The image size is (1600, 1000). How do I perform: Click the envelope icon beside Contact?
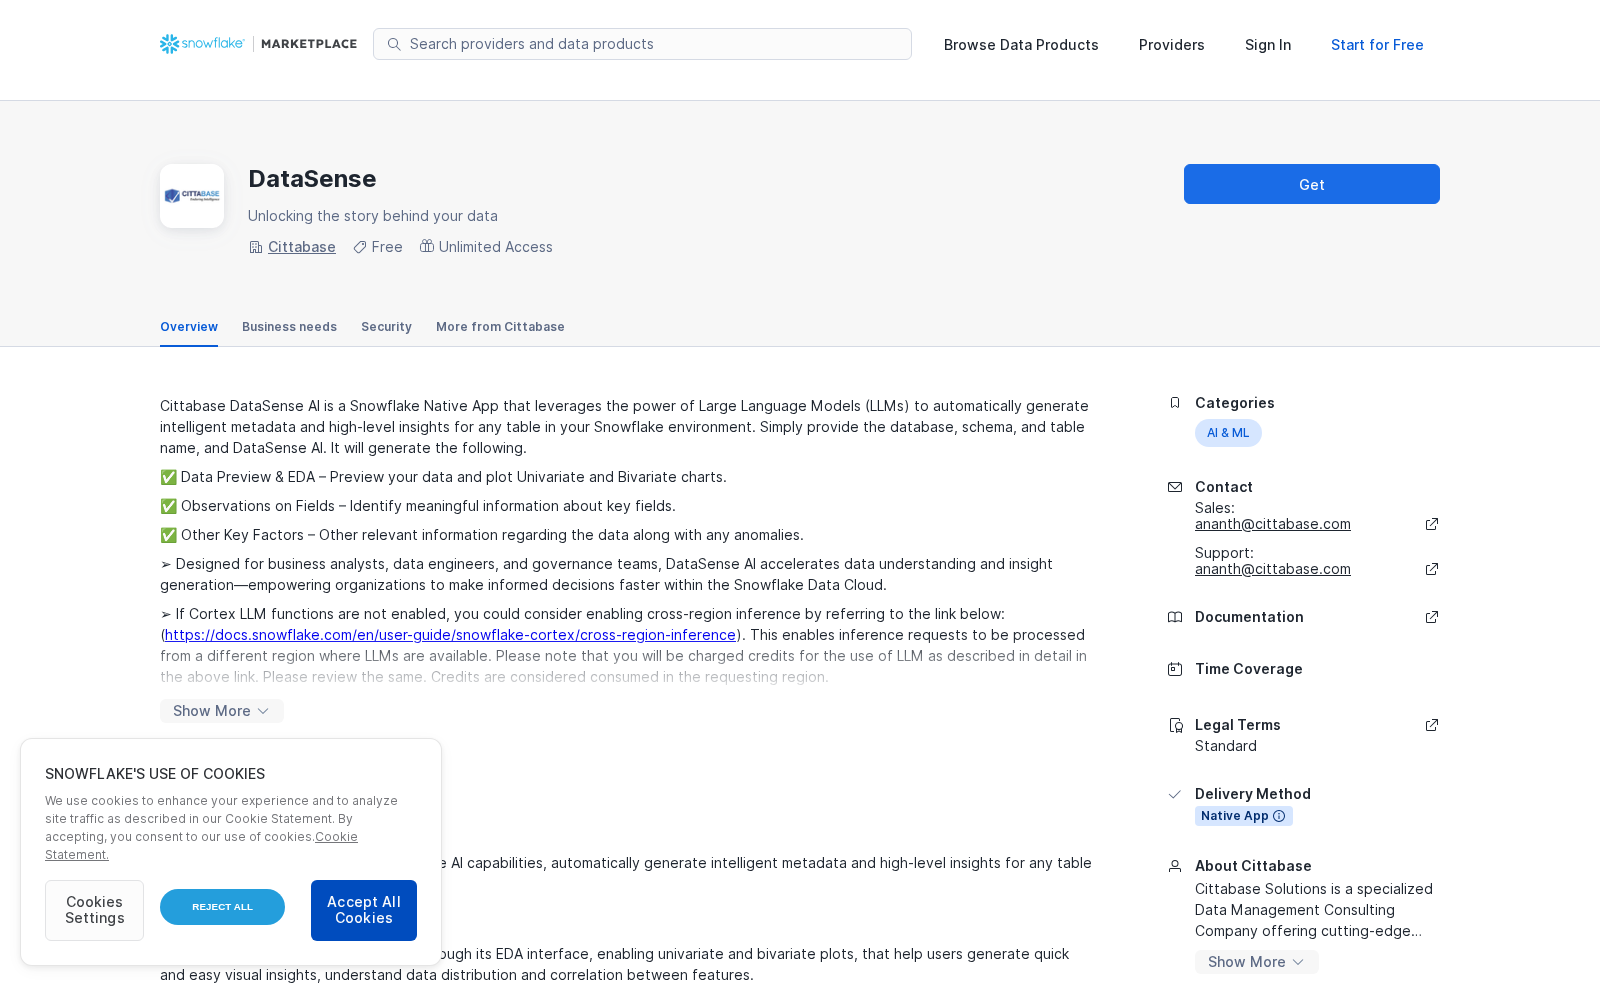click(x=1175, y=487)
